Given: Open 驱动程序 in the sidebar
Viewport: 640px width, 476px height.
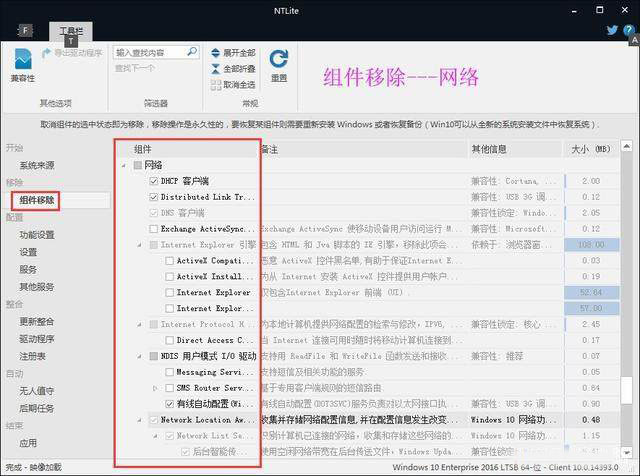Looking at the screenshot, I should click(37, 339).
